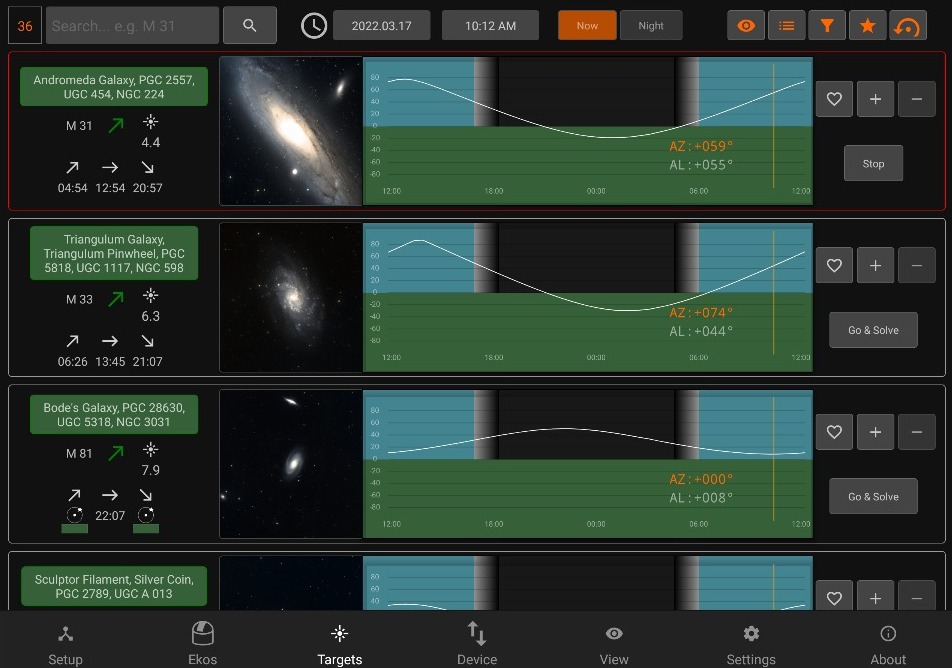The width and height of the screenshot is (952, 668).
Task: Click M 31 transit time 12:54
Action: click(110, 188)
